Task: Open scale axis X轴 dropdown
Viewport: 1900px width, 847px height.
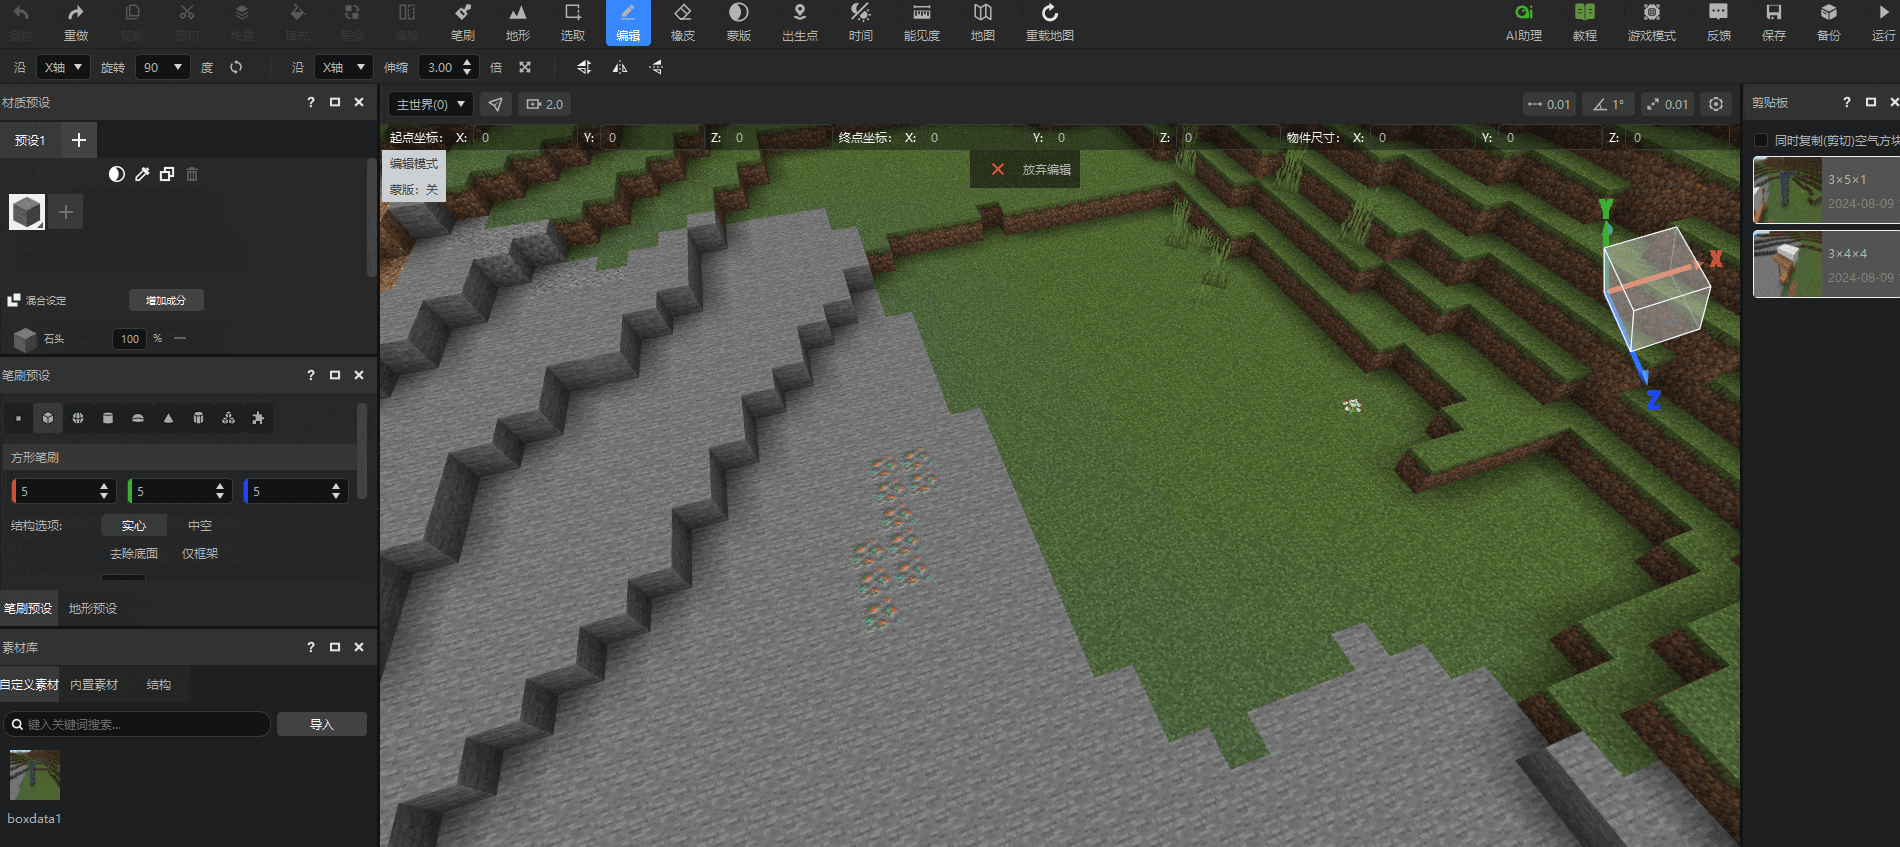Action: pyautogui.click(x=343, y=67)
